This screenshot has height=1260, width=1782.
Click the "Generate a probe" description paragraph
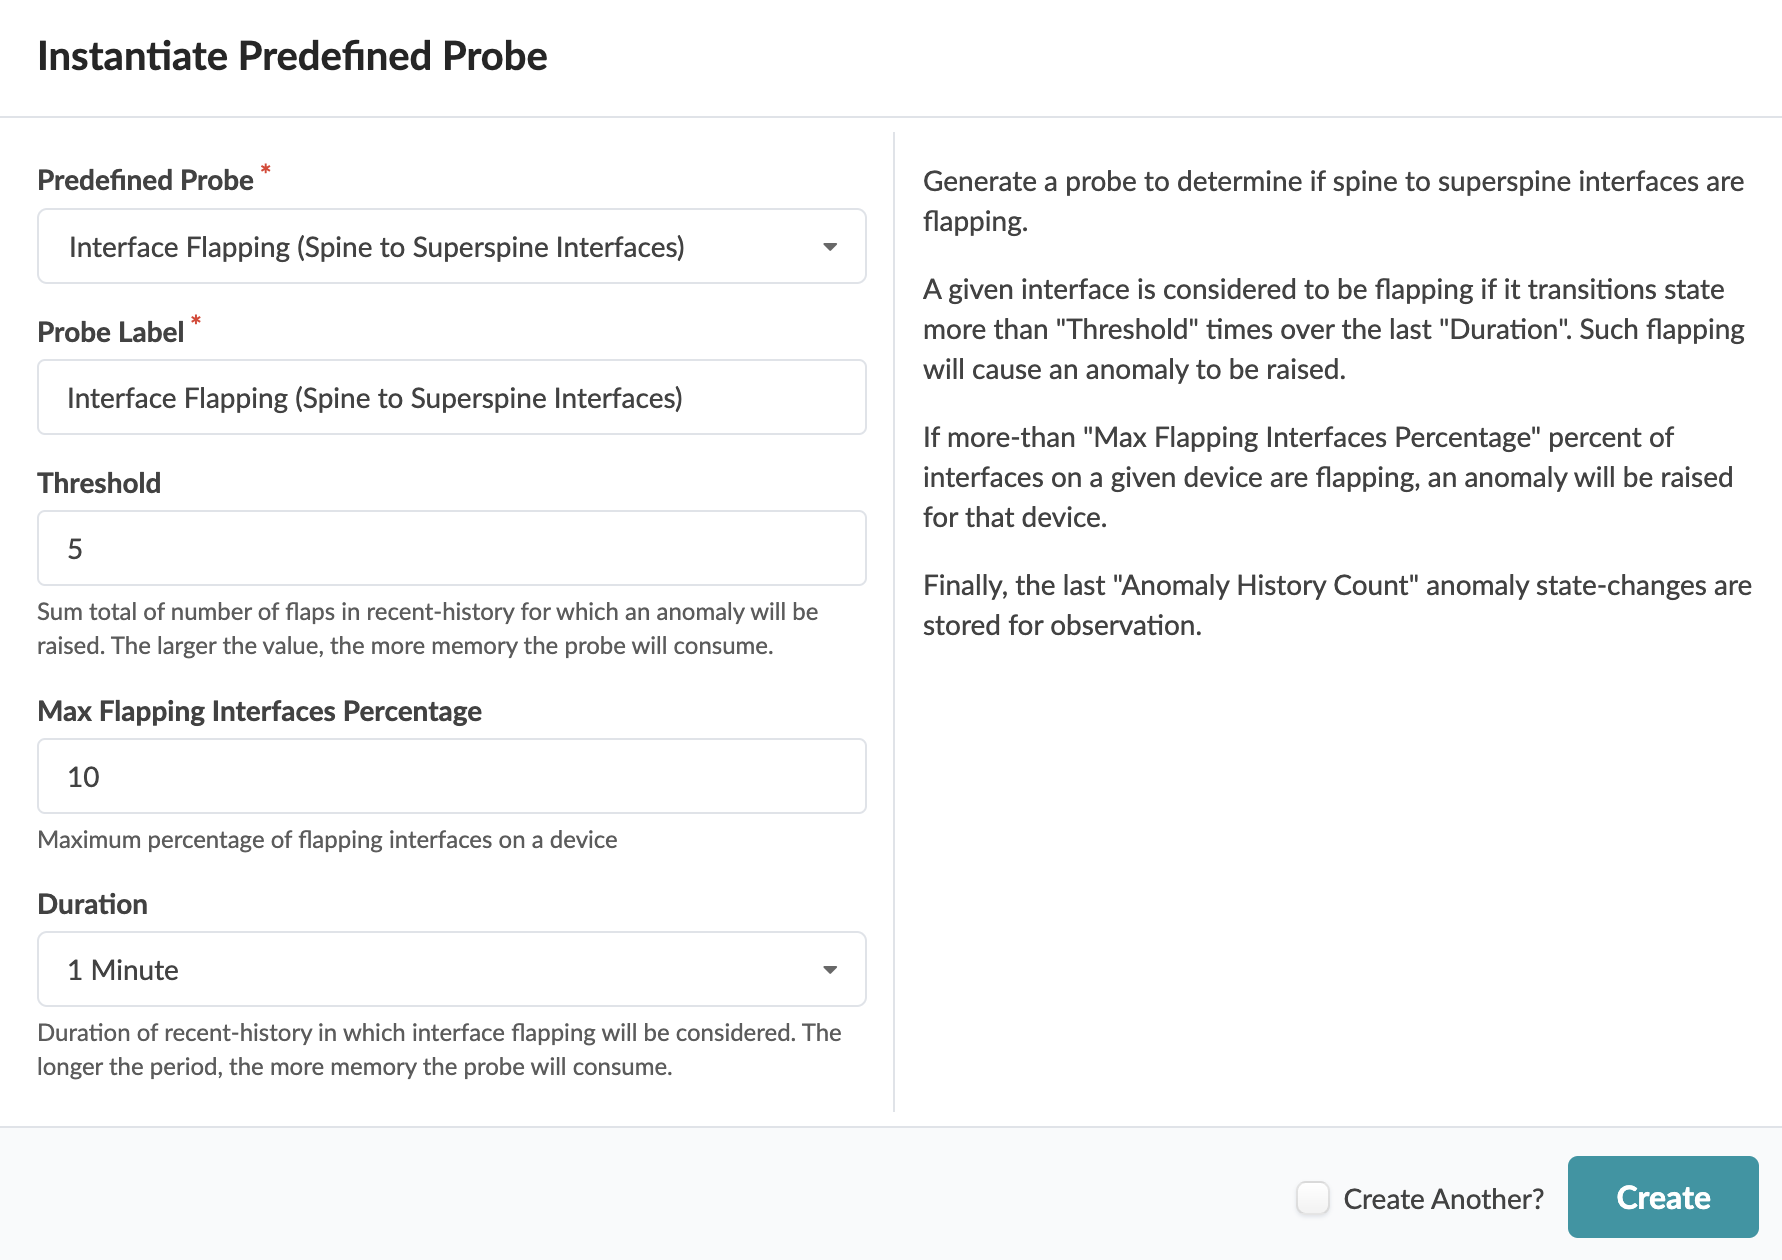pyautogui.click(x=1332, y=201)
